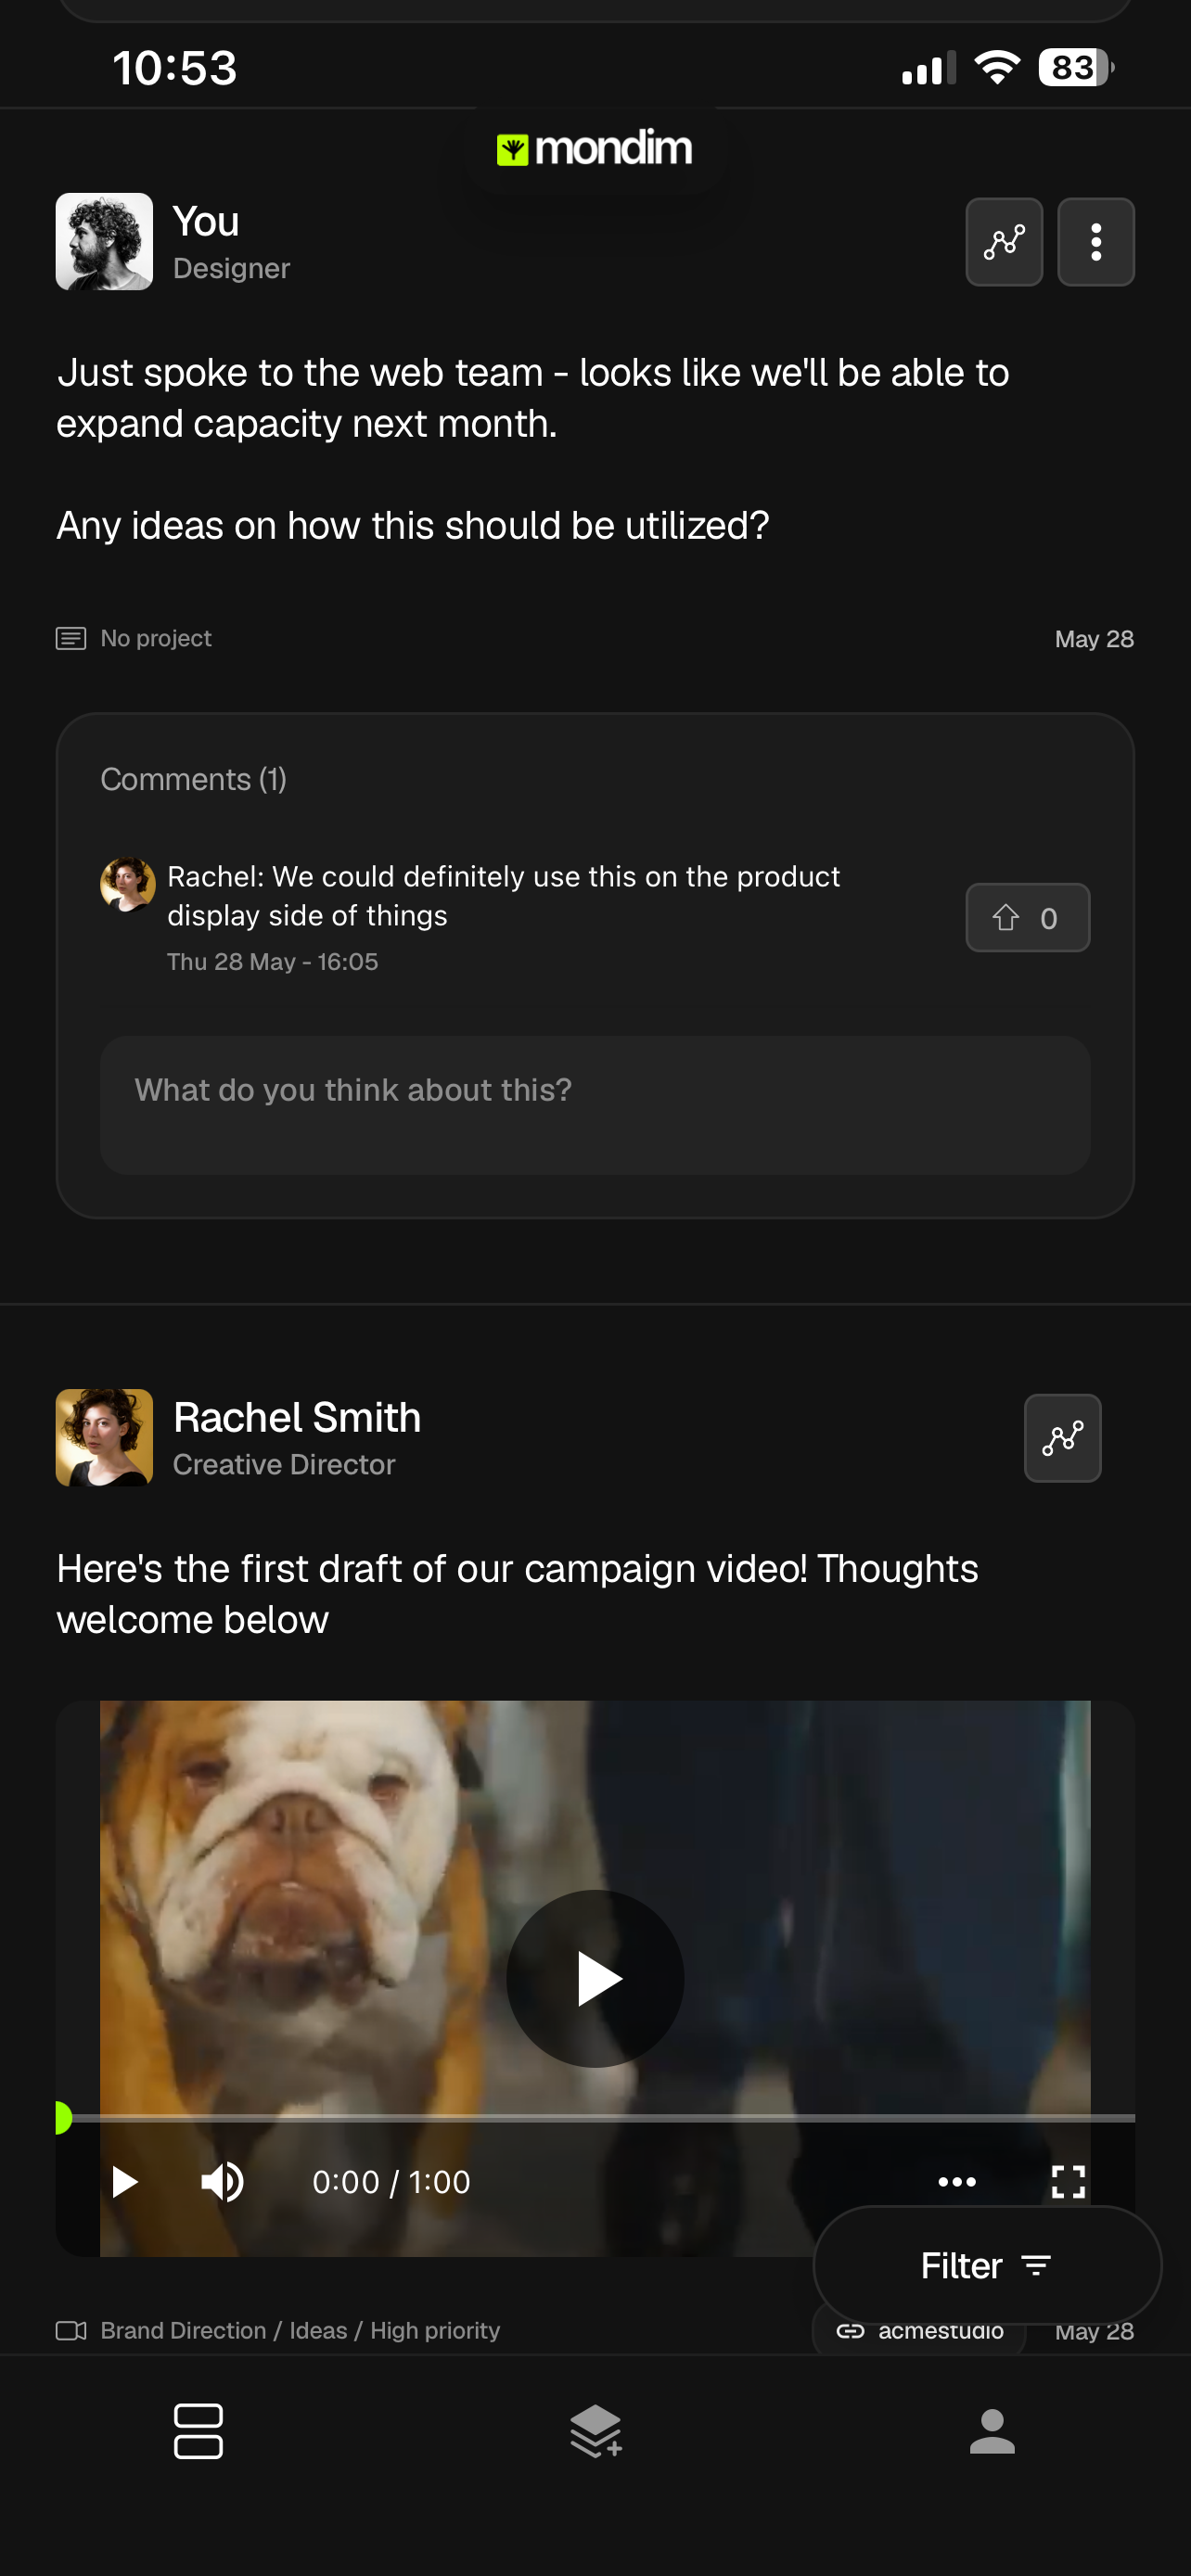Open video more options (three dots)
The image size is (1191, 2576).
(957, 2182)
